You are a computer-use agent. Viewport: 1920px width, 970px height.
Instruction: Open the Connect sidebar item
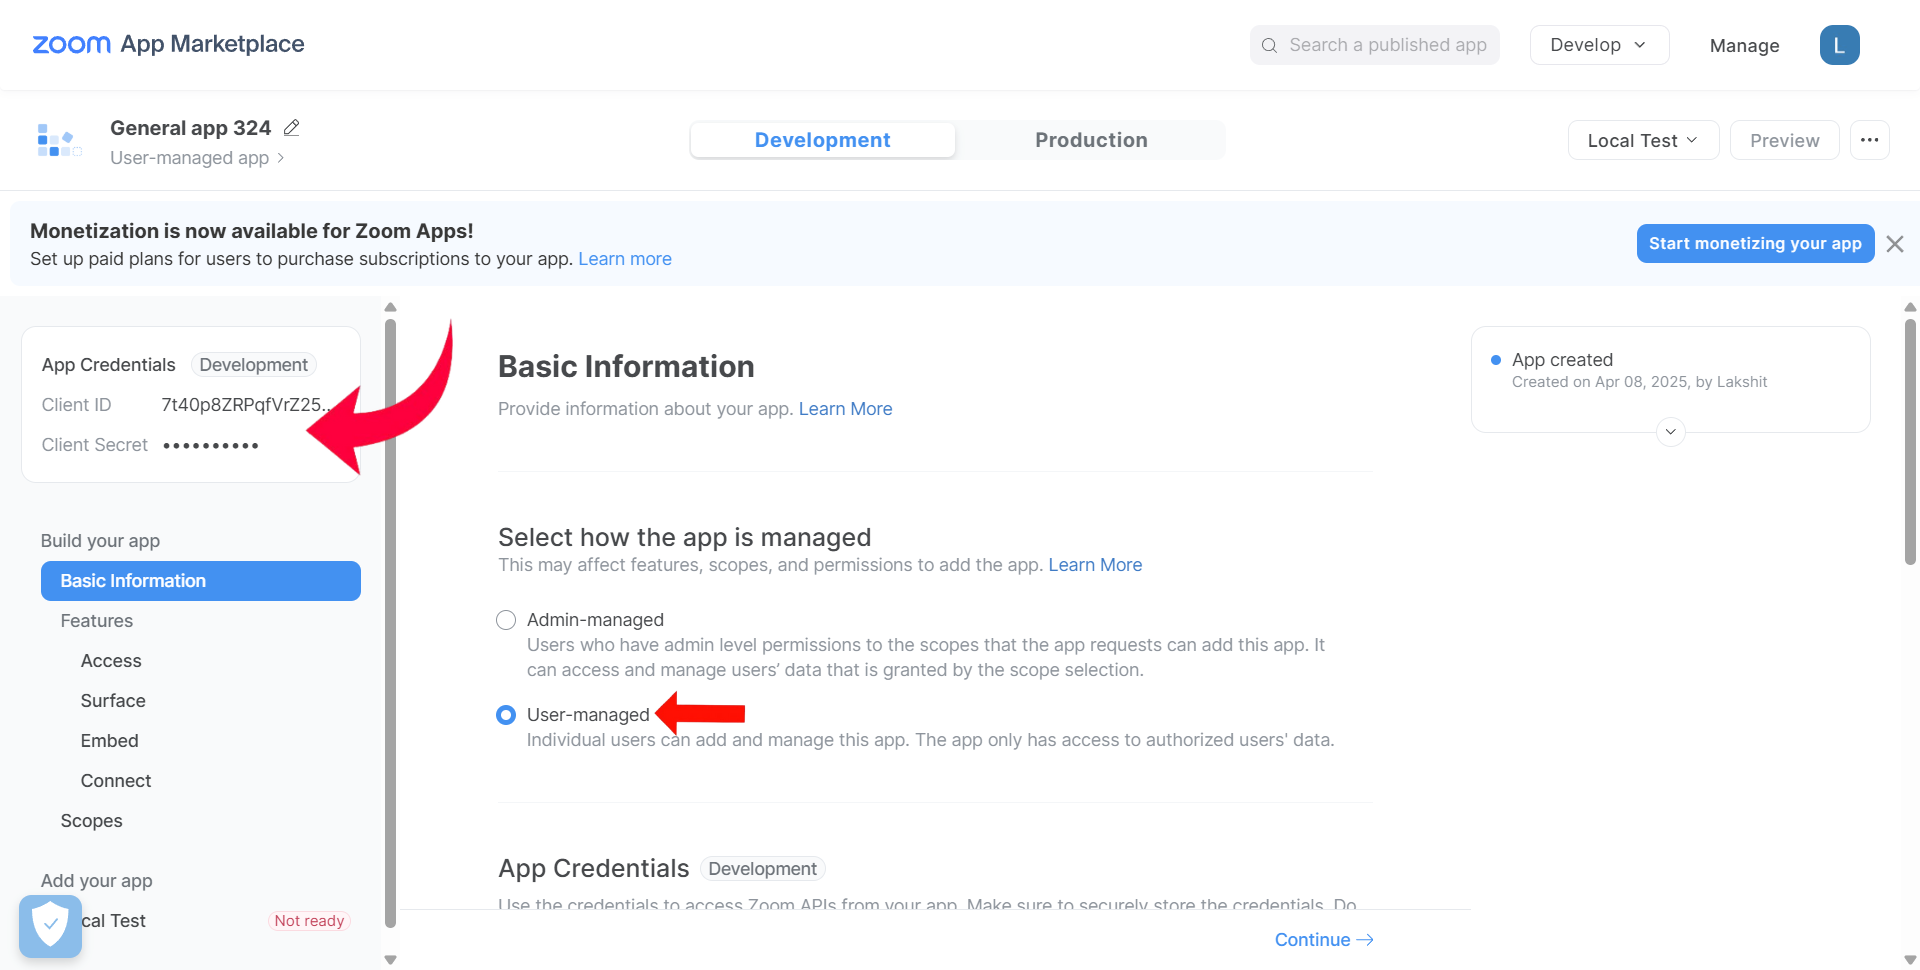point(116,781)
